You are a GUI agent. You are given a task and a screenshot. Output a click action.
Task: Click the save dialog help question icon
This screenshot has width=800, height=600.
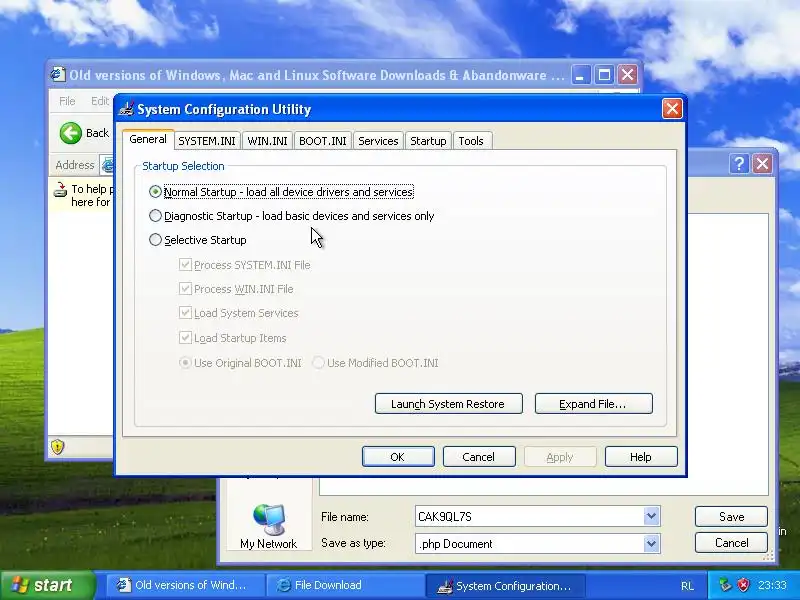739,164
